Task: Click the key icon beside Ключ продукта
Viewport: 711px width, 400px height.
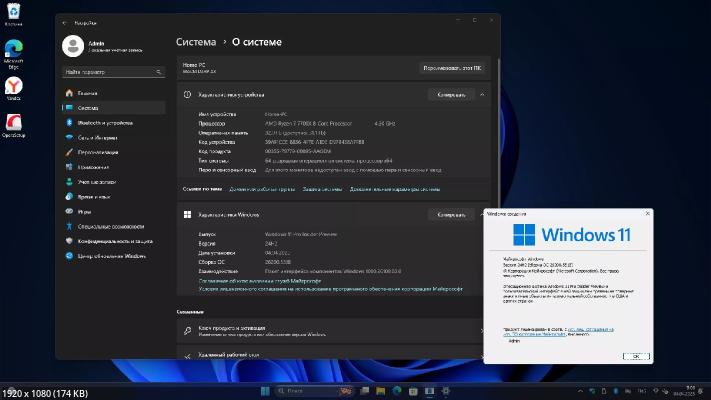Action: tap(187, 331)
